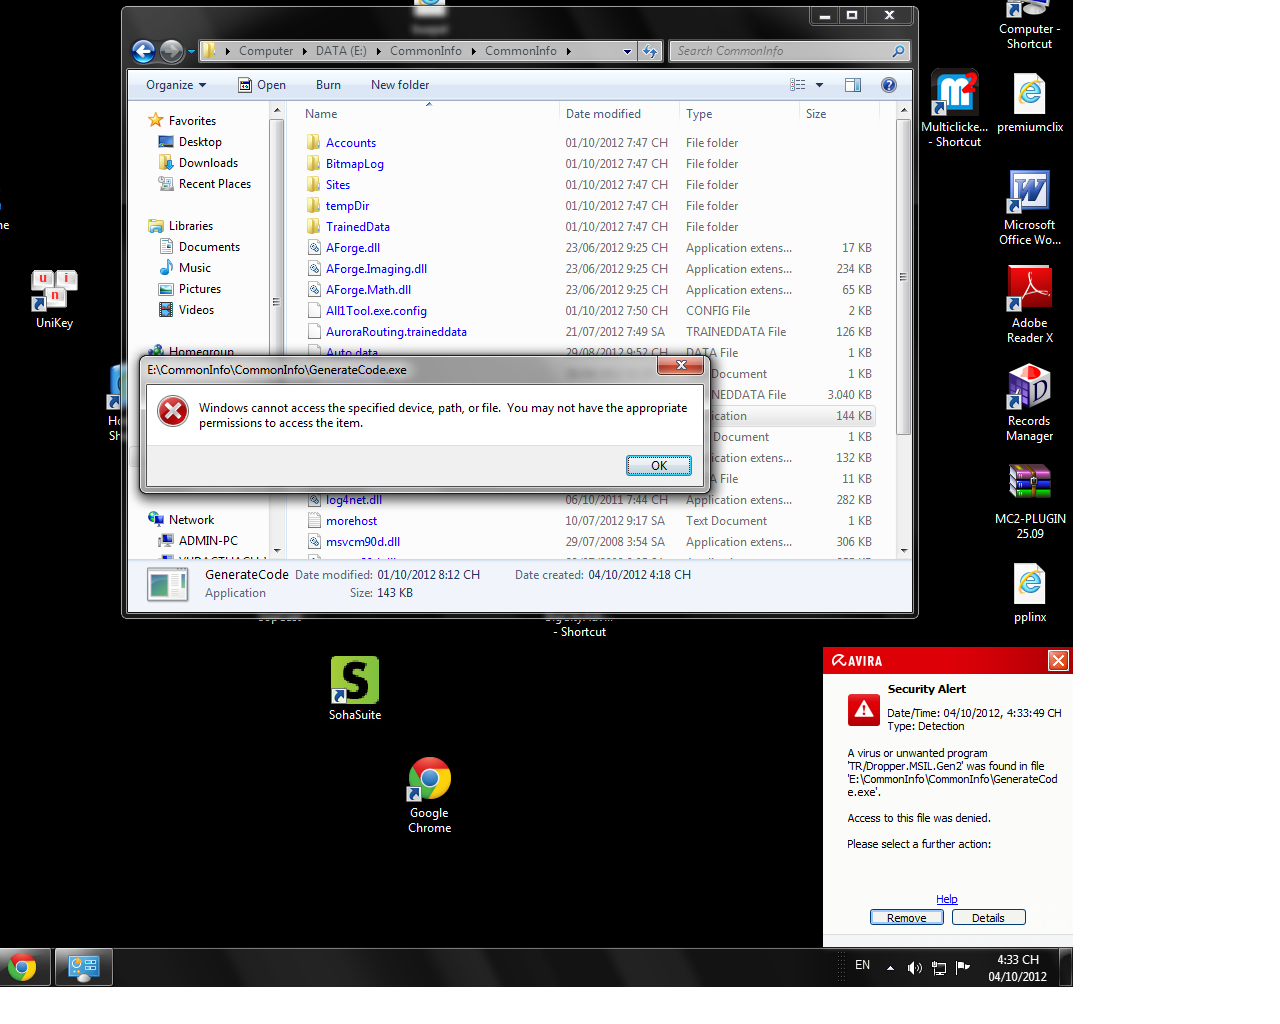Viewport: 1280px width, 1024px height.
Task: Click into the Search CommonInfo field
Action: tap(782, 51)
